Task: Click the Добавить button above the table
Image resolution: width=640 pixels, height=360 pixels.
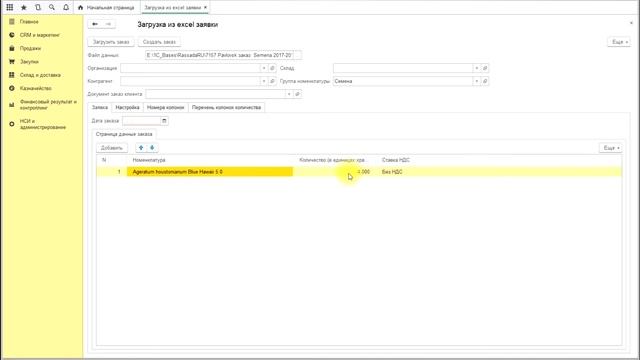Action: click(x=112, y=148)
